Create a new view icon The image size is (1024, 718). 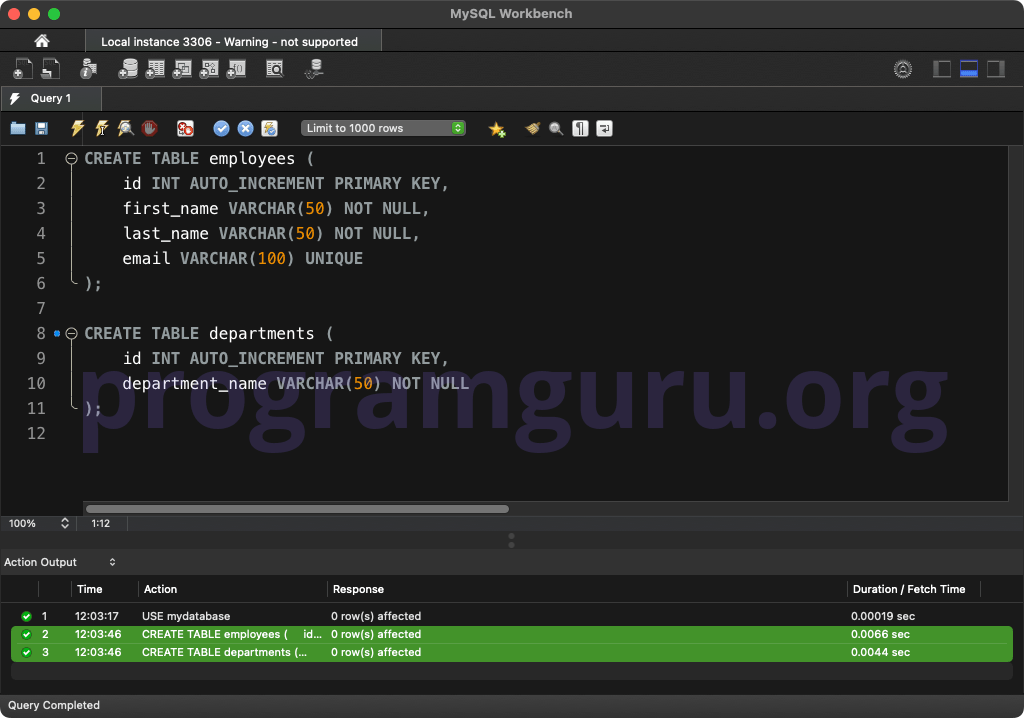(x=182, y=68)
